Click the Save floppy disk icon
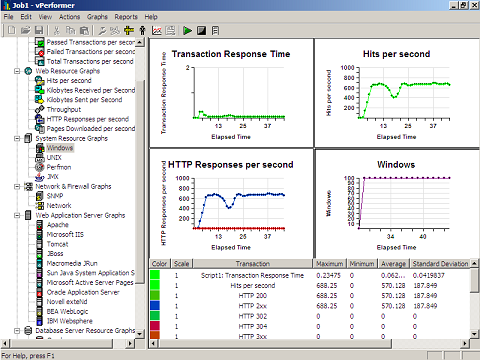Viewport: 480px width, 360px height. [x=39, y=31]
